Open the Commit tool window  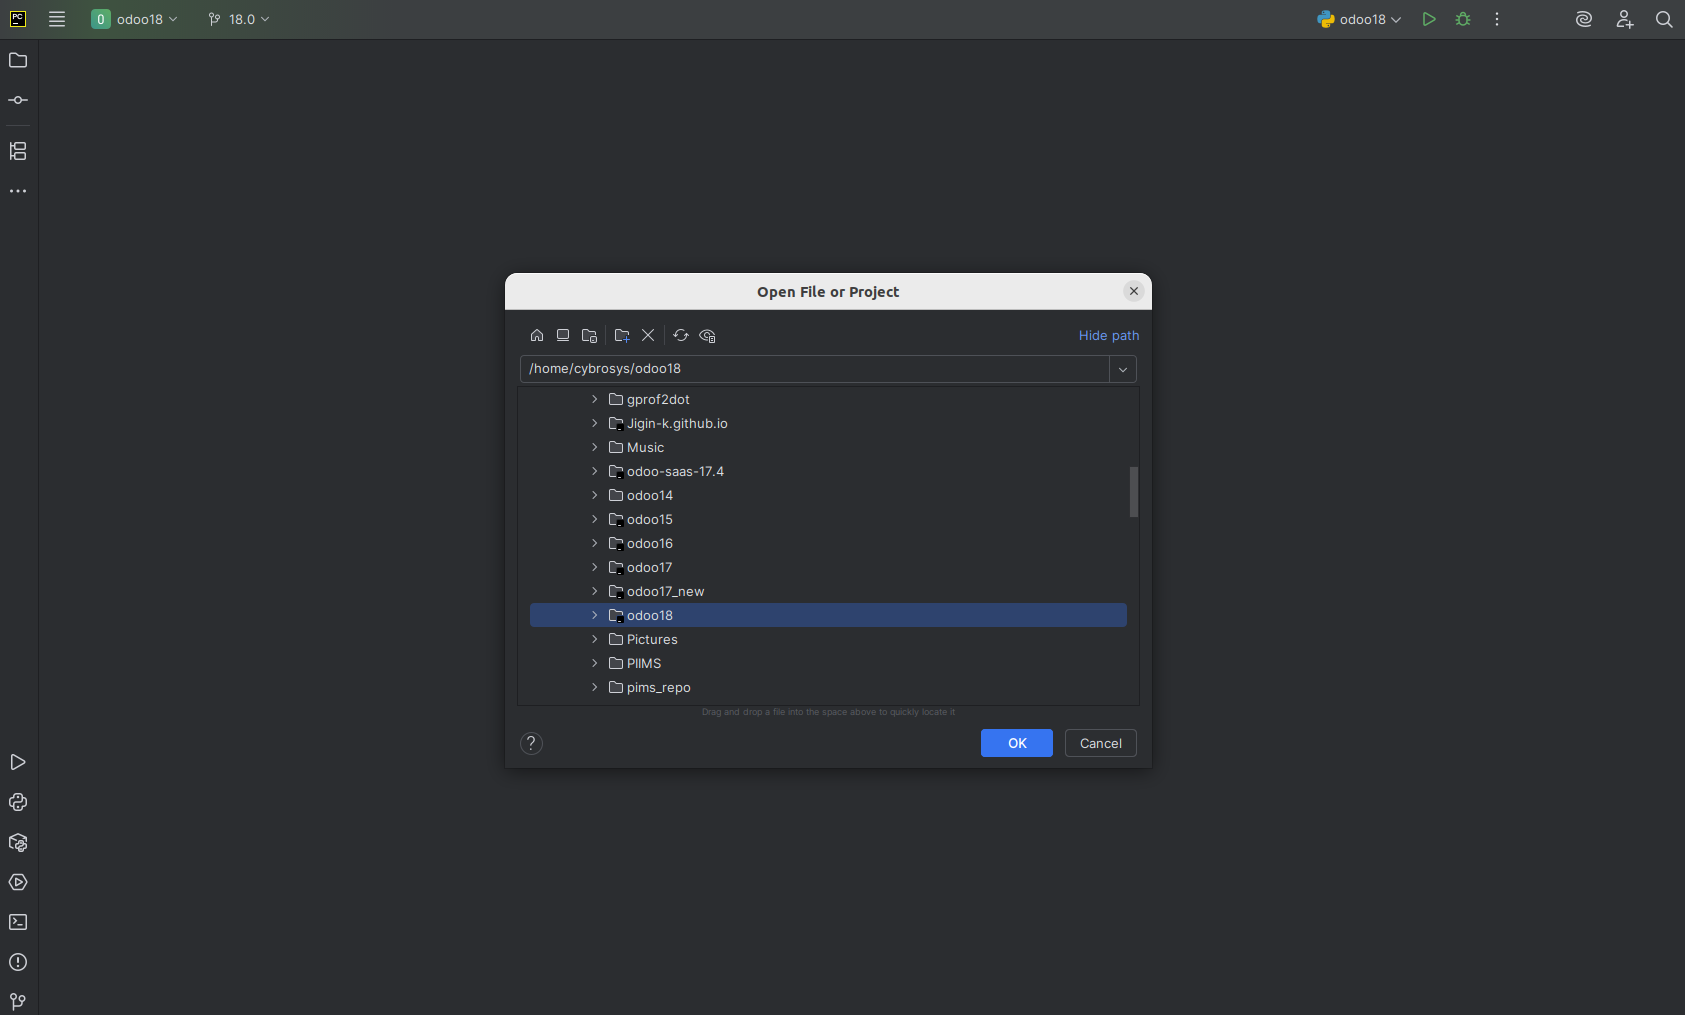coord(18,100)
